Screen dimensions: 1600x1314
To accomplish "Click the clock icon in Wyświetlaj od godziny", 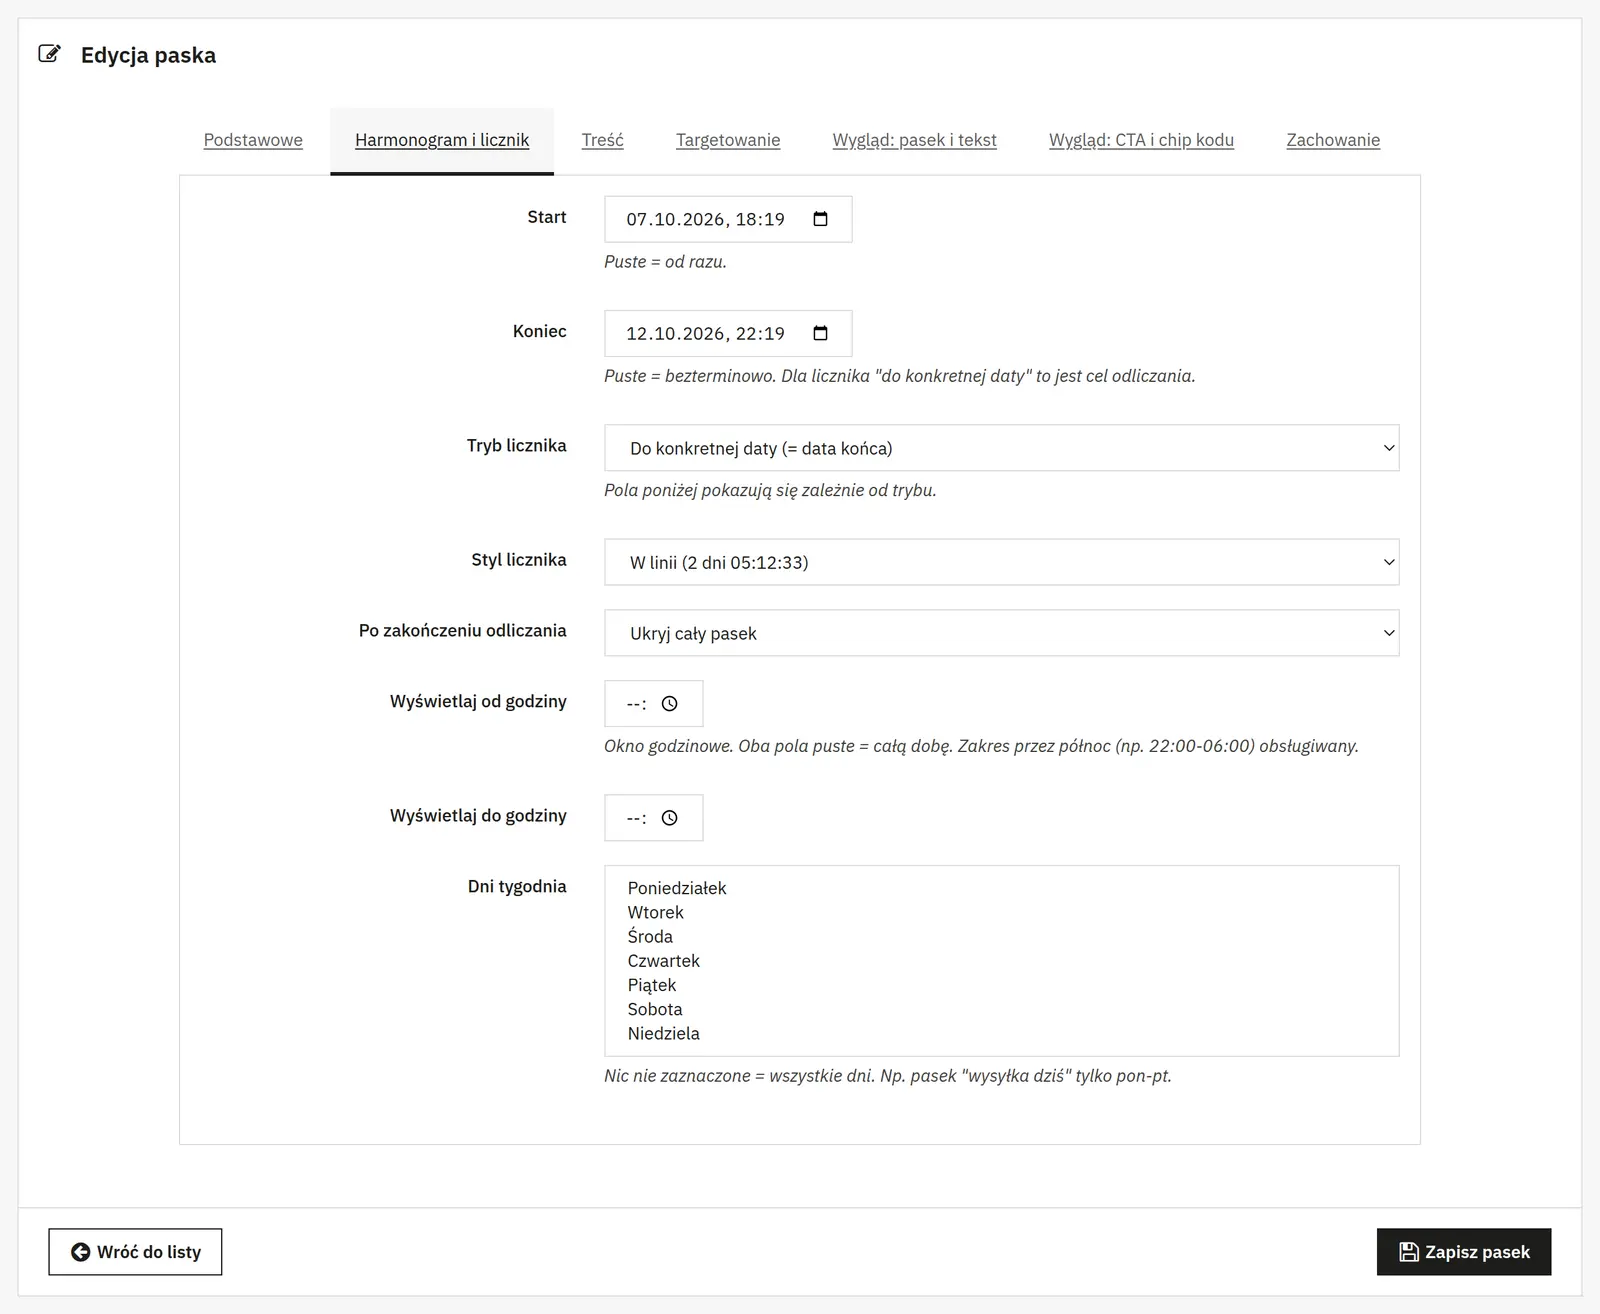I will (x=670, y=704).
